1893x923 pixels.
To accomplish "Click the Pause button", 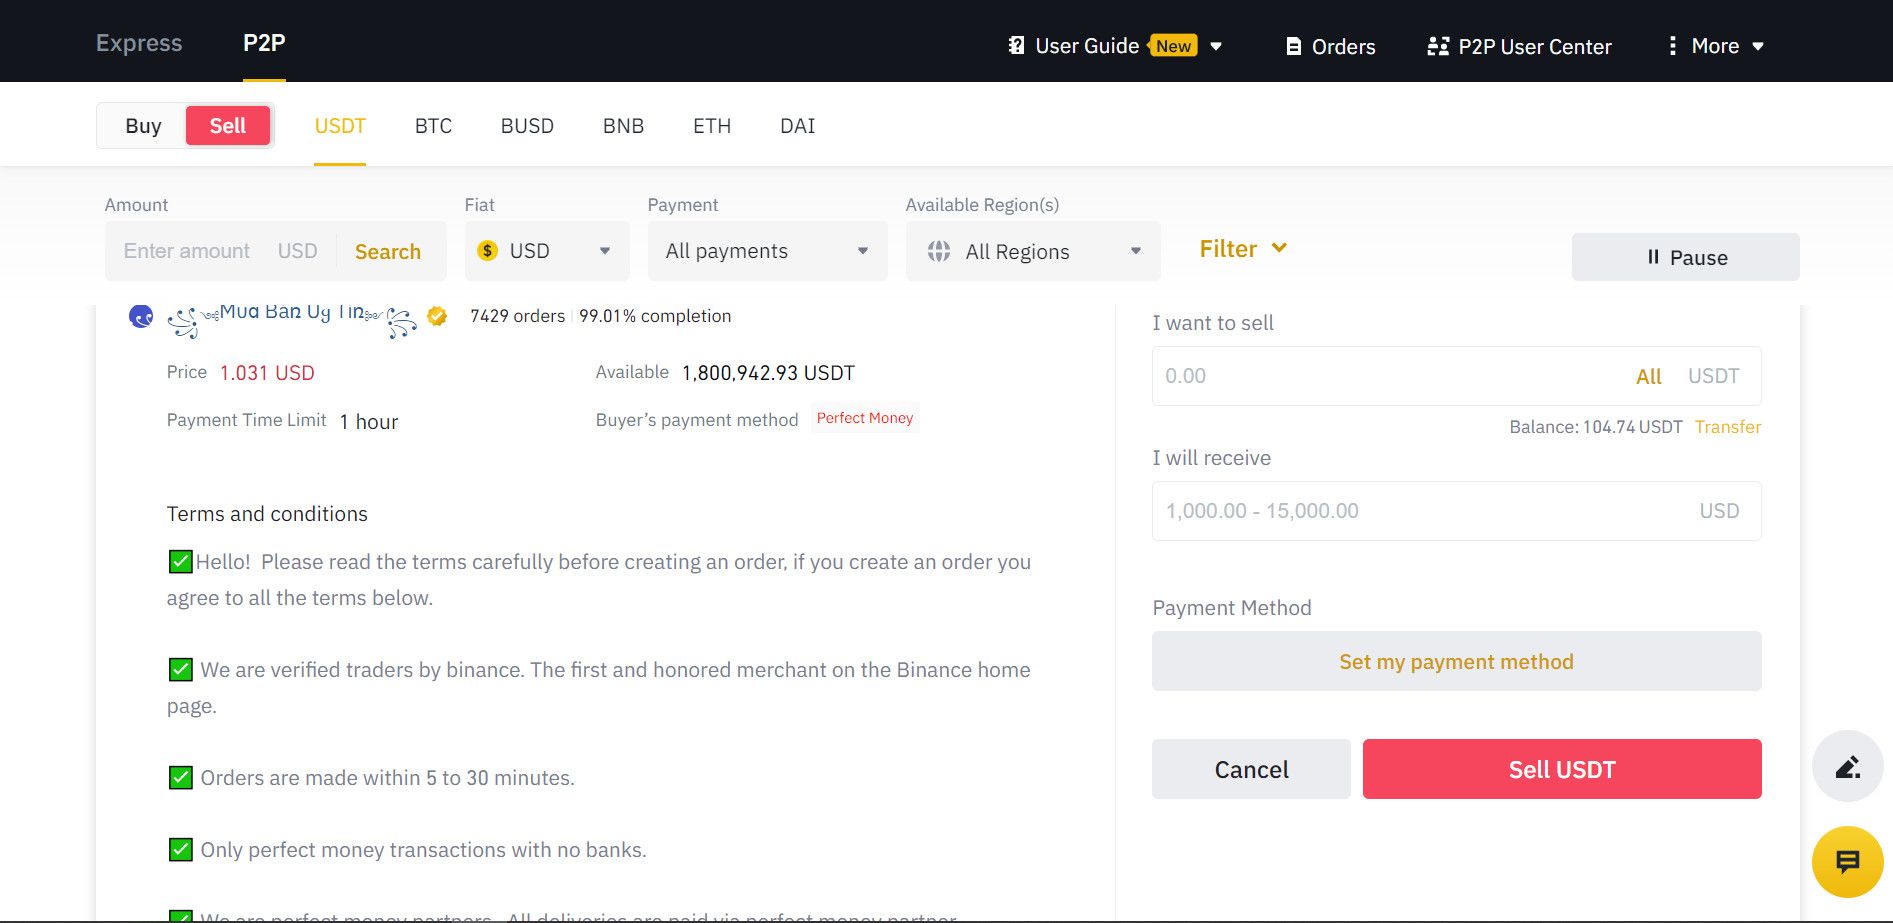I will tap(1685, 257).
